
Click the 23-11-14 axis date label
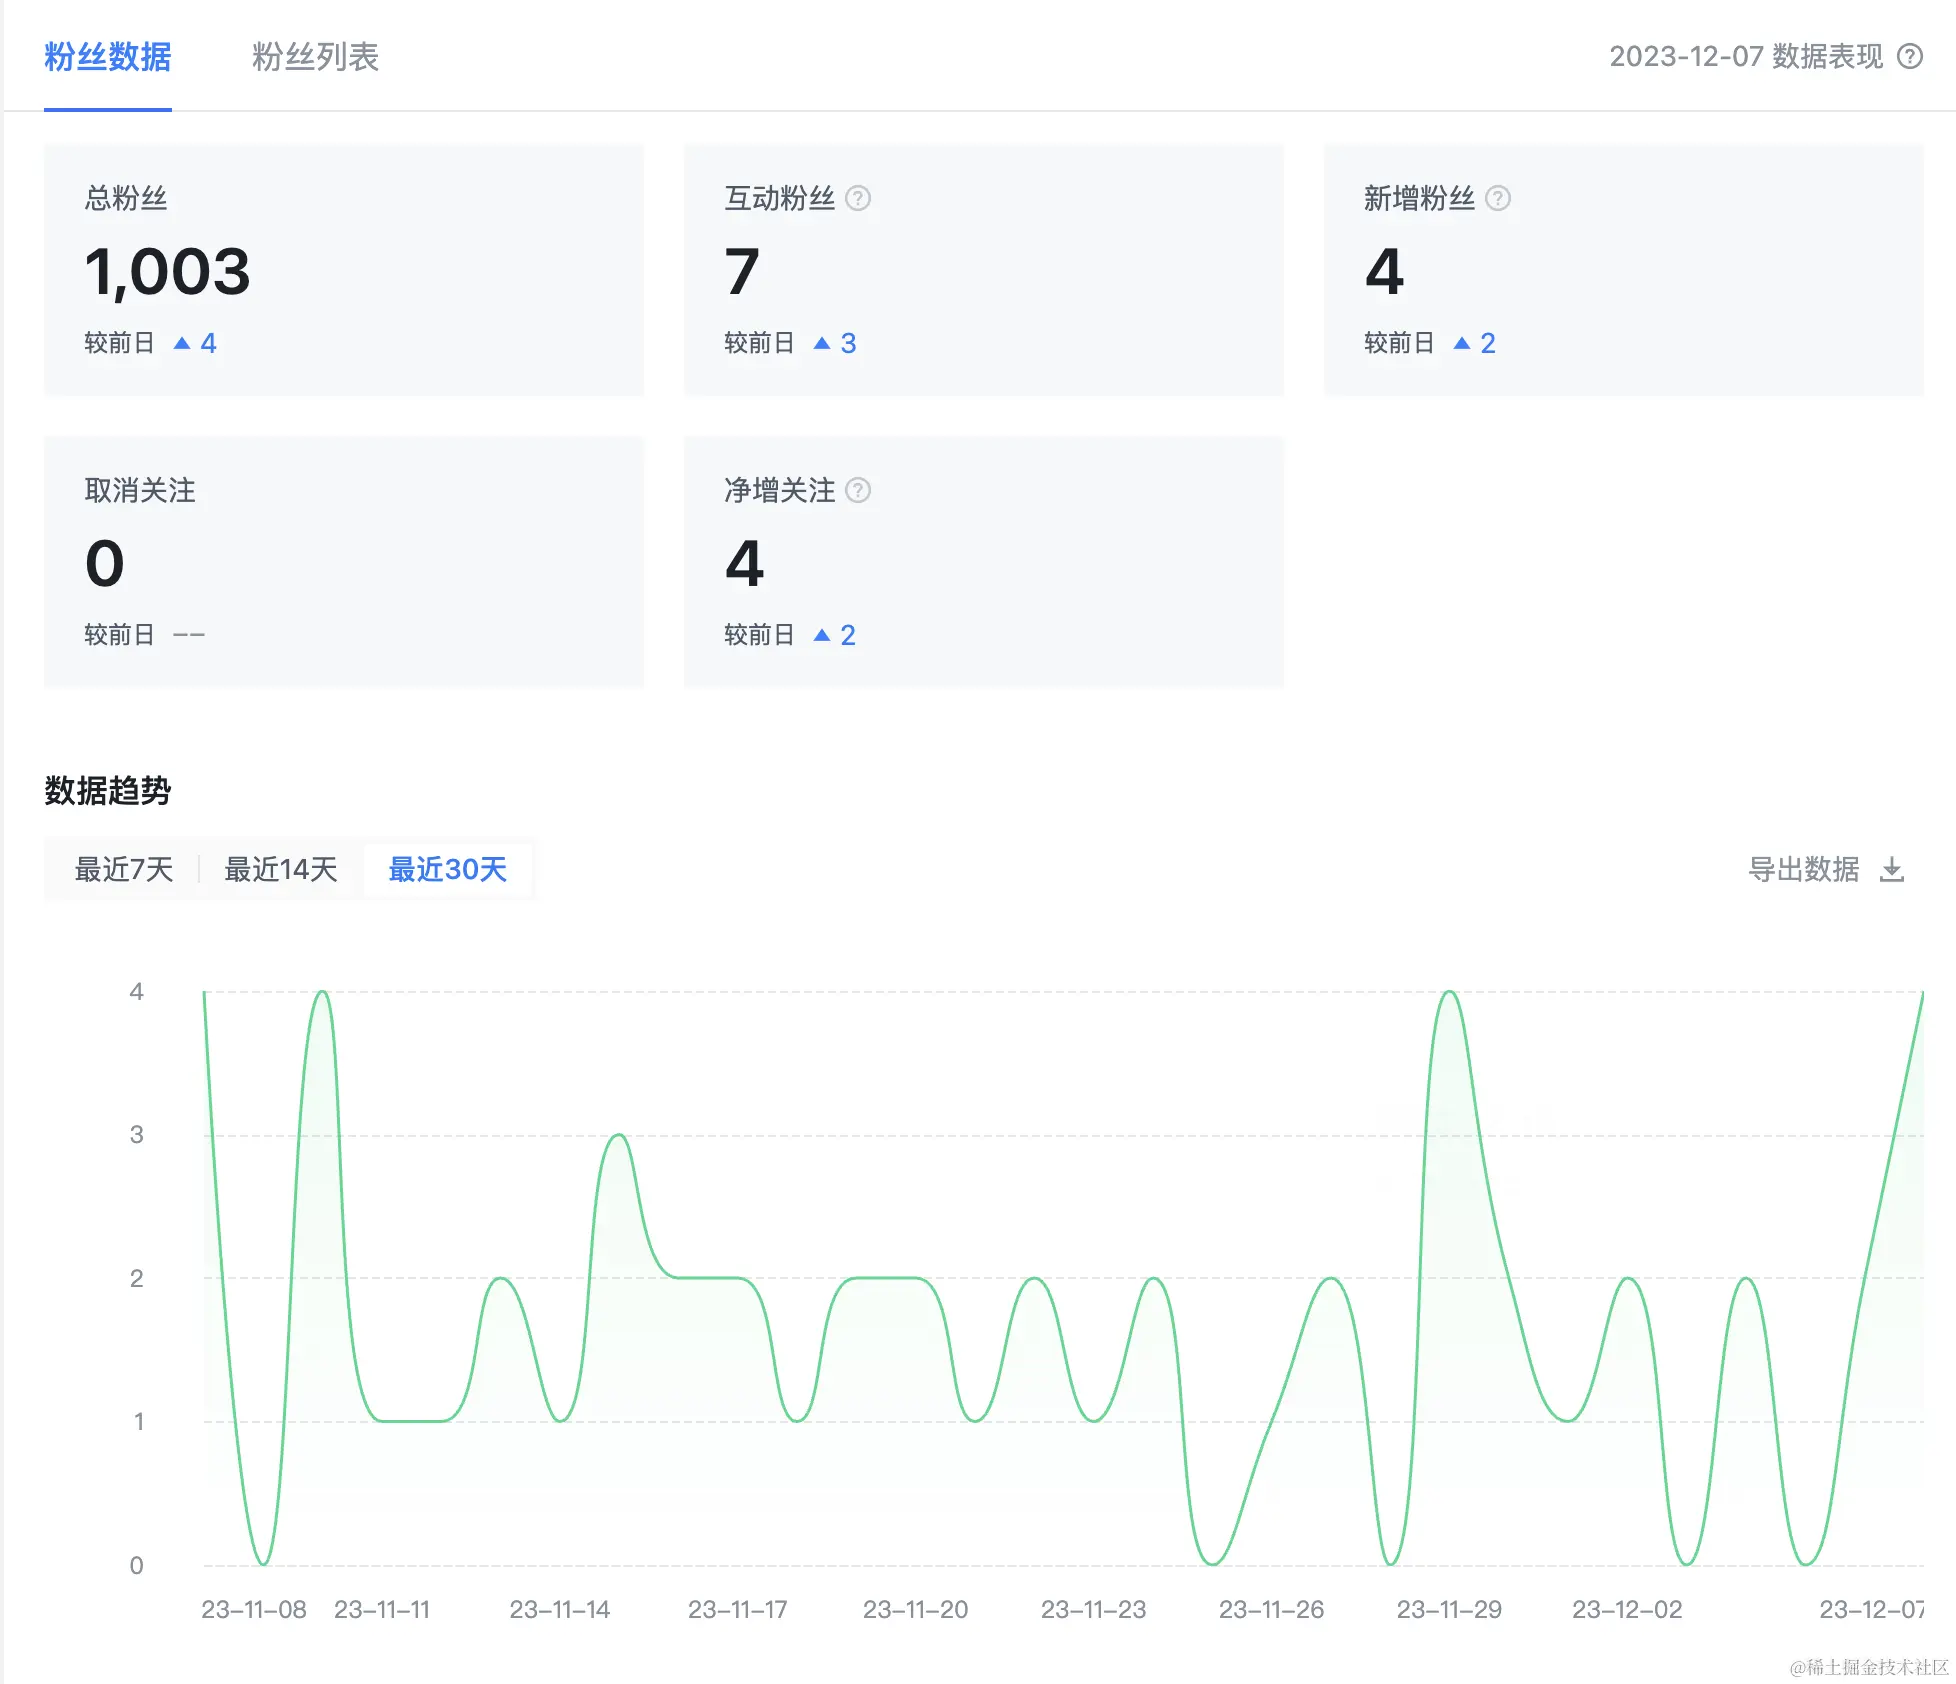559,1609
